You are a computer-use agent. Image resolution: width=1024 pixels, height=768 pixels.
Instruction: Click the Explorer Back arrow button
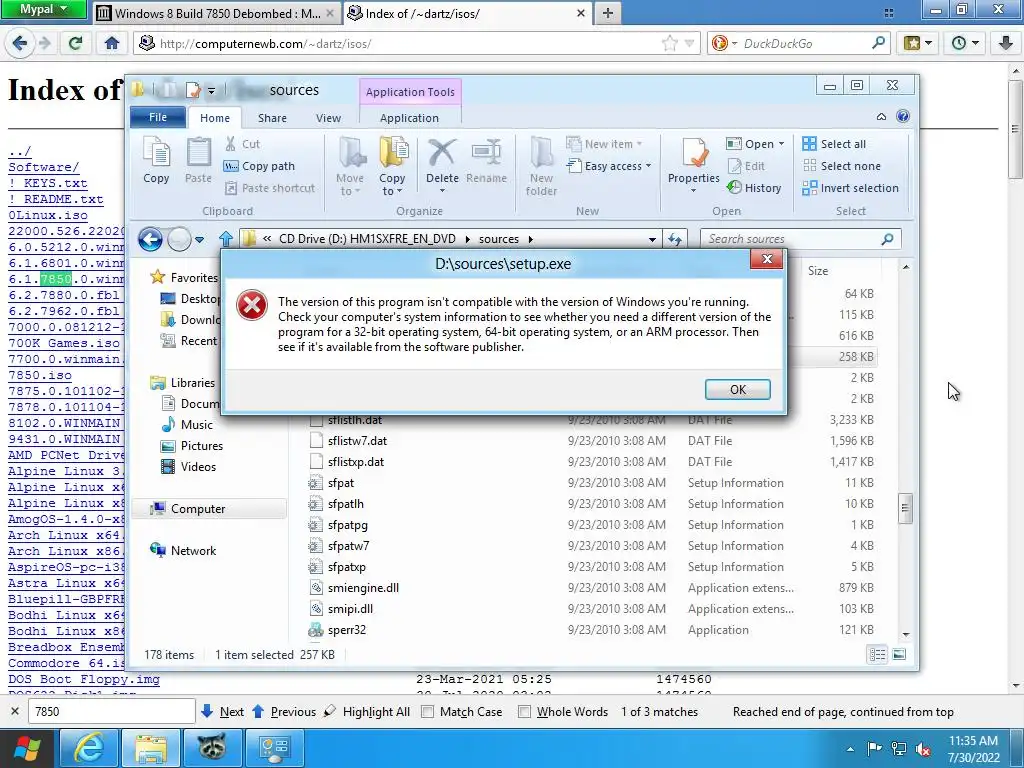coord(150,239)
